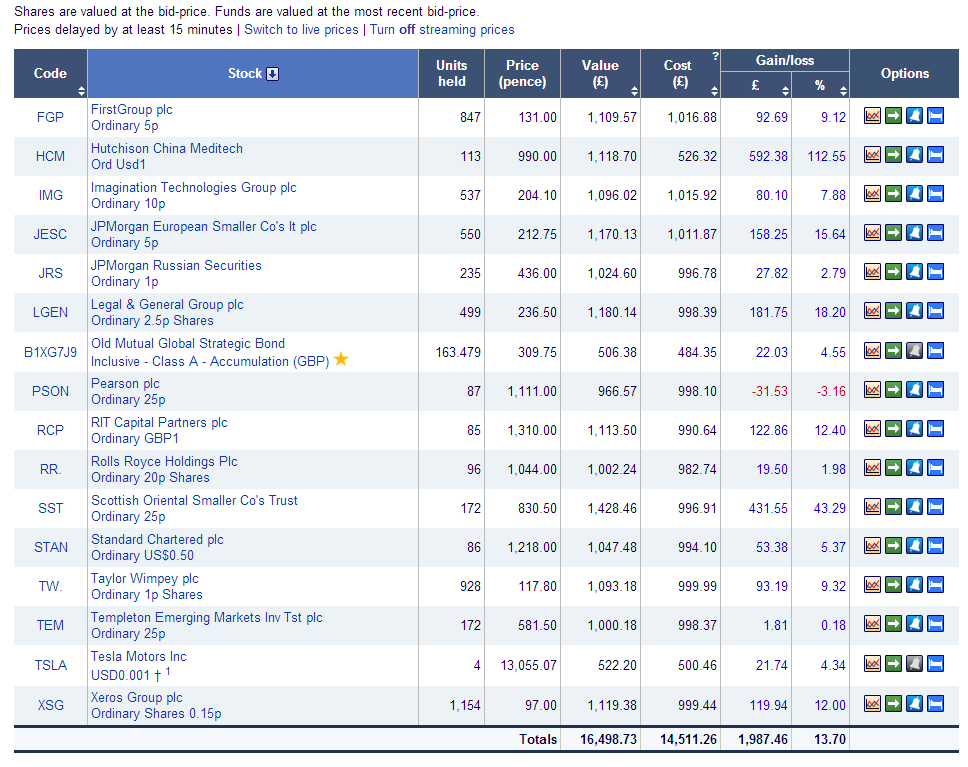
Task: Click the down-arrow sort indicator beside Stock
Action: tap(272, 74)
